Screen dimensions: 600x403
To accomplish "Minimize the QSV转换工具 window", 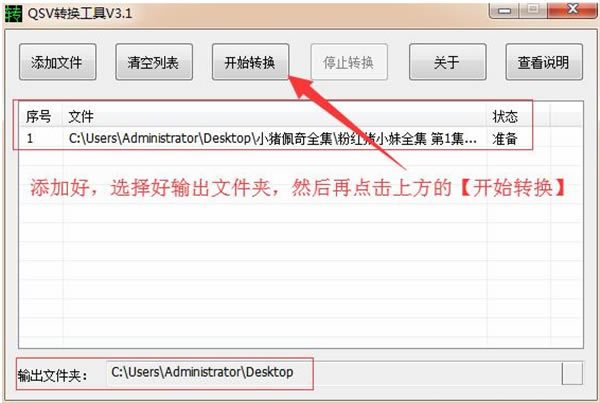I will pos(504,10).
